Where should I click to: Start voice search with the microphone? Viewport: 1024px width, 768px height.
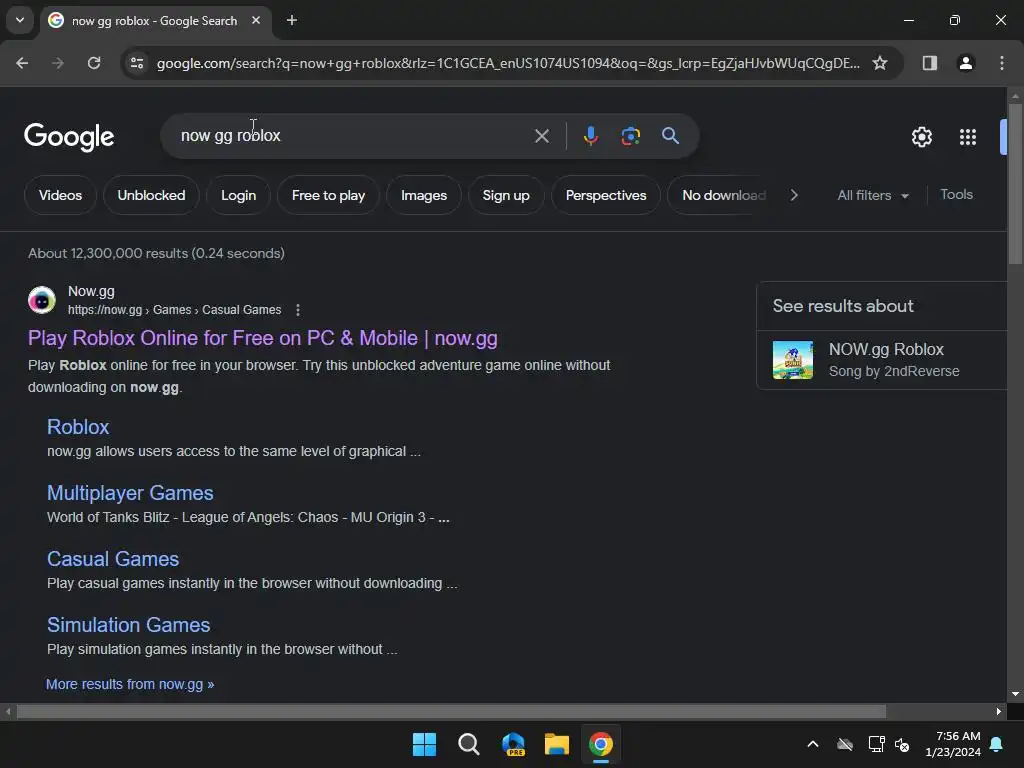pyautogui.click(x=590, y=136)
